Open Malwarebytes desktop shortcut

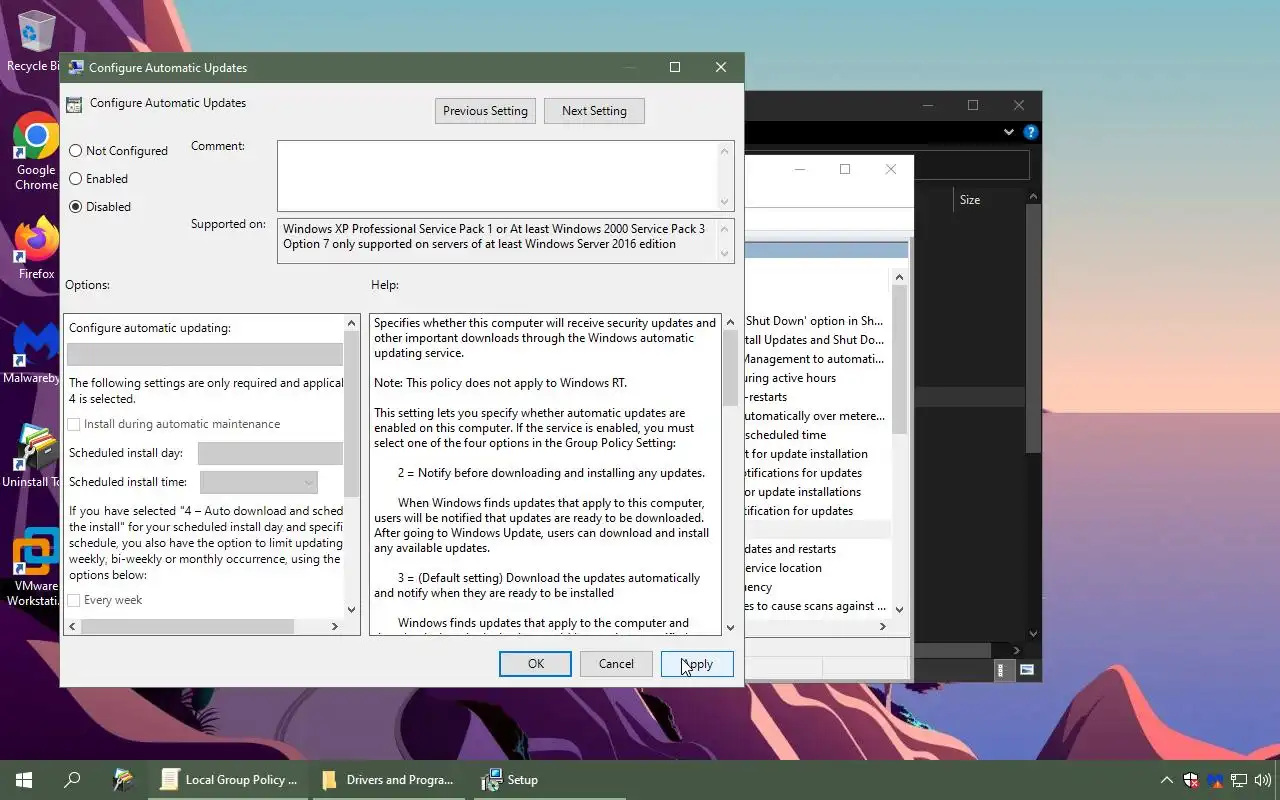click(x=34, y=353)
